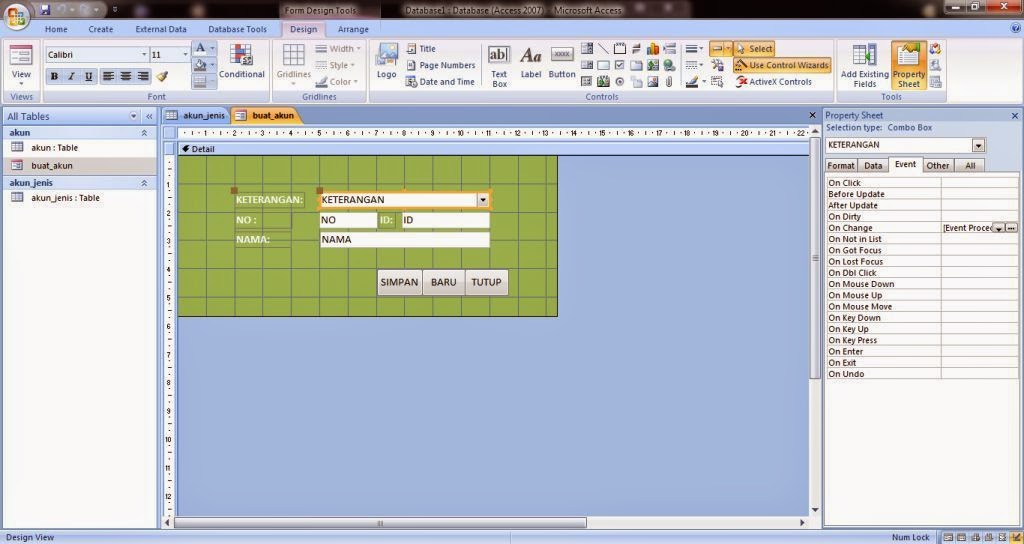Select the Rectangle control icon
The width and height of the screenshot is (1024, 544).
coord(603,65)
